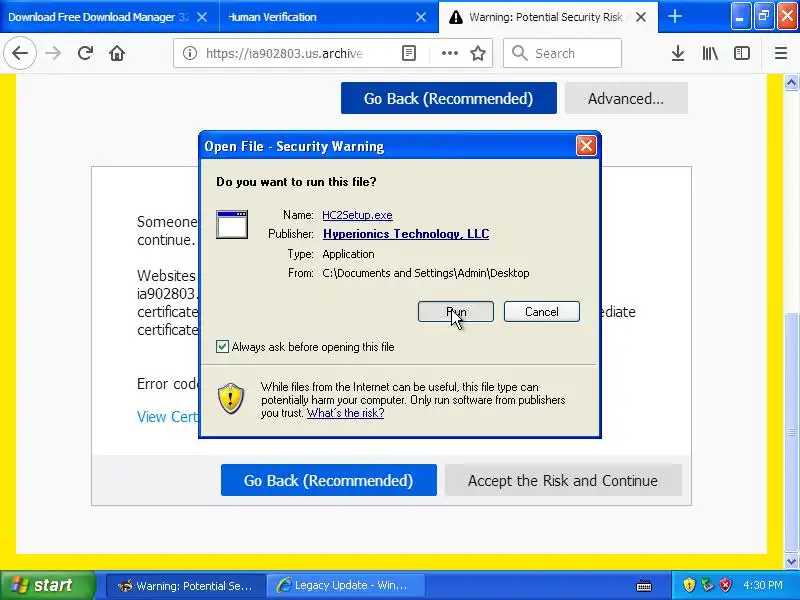
Task: Open the HC2Setup.exe name link
Action: (x=357, y=215)
